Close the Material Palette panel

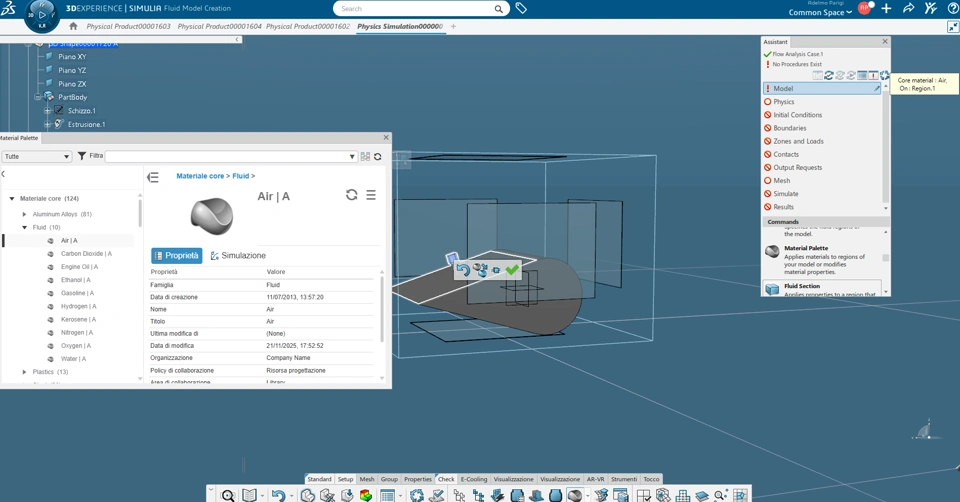click(x=386, y=138)
